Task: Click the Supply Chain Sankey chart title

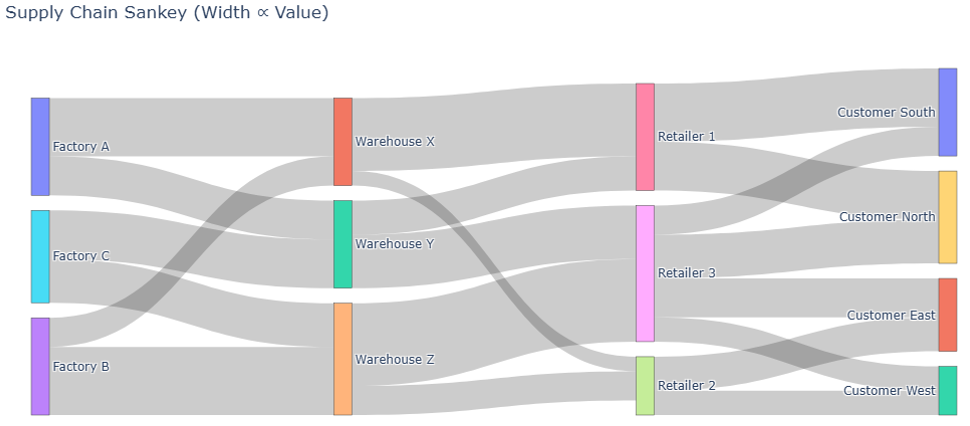Action: pos(167,13)
